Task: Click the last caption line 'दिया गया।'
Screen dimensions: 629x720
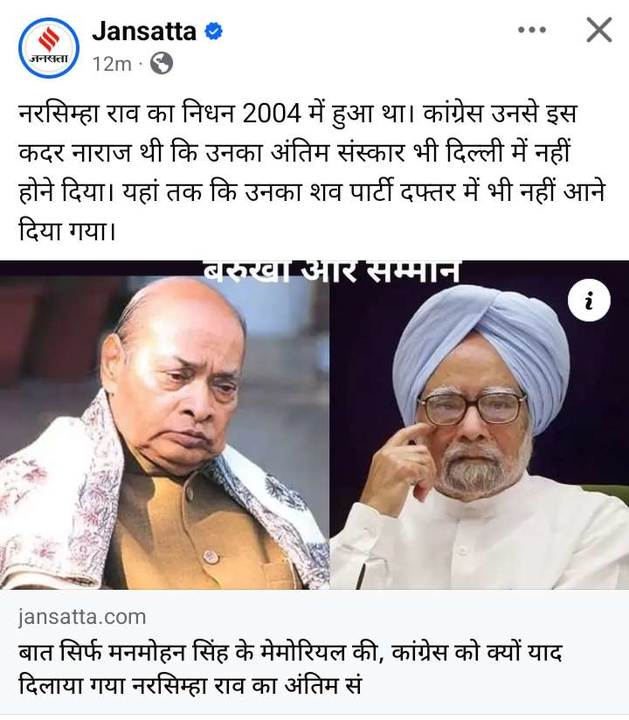Action: (x=67, y=231)
